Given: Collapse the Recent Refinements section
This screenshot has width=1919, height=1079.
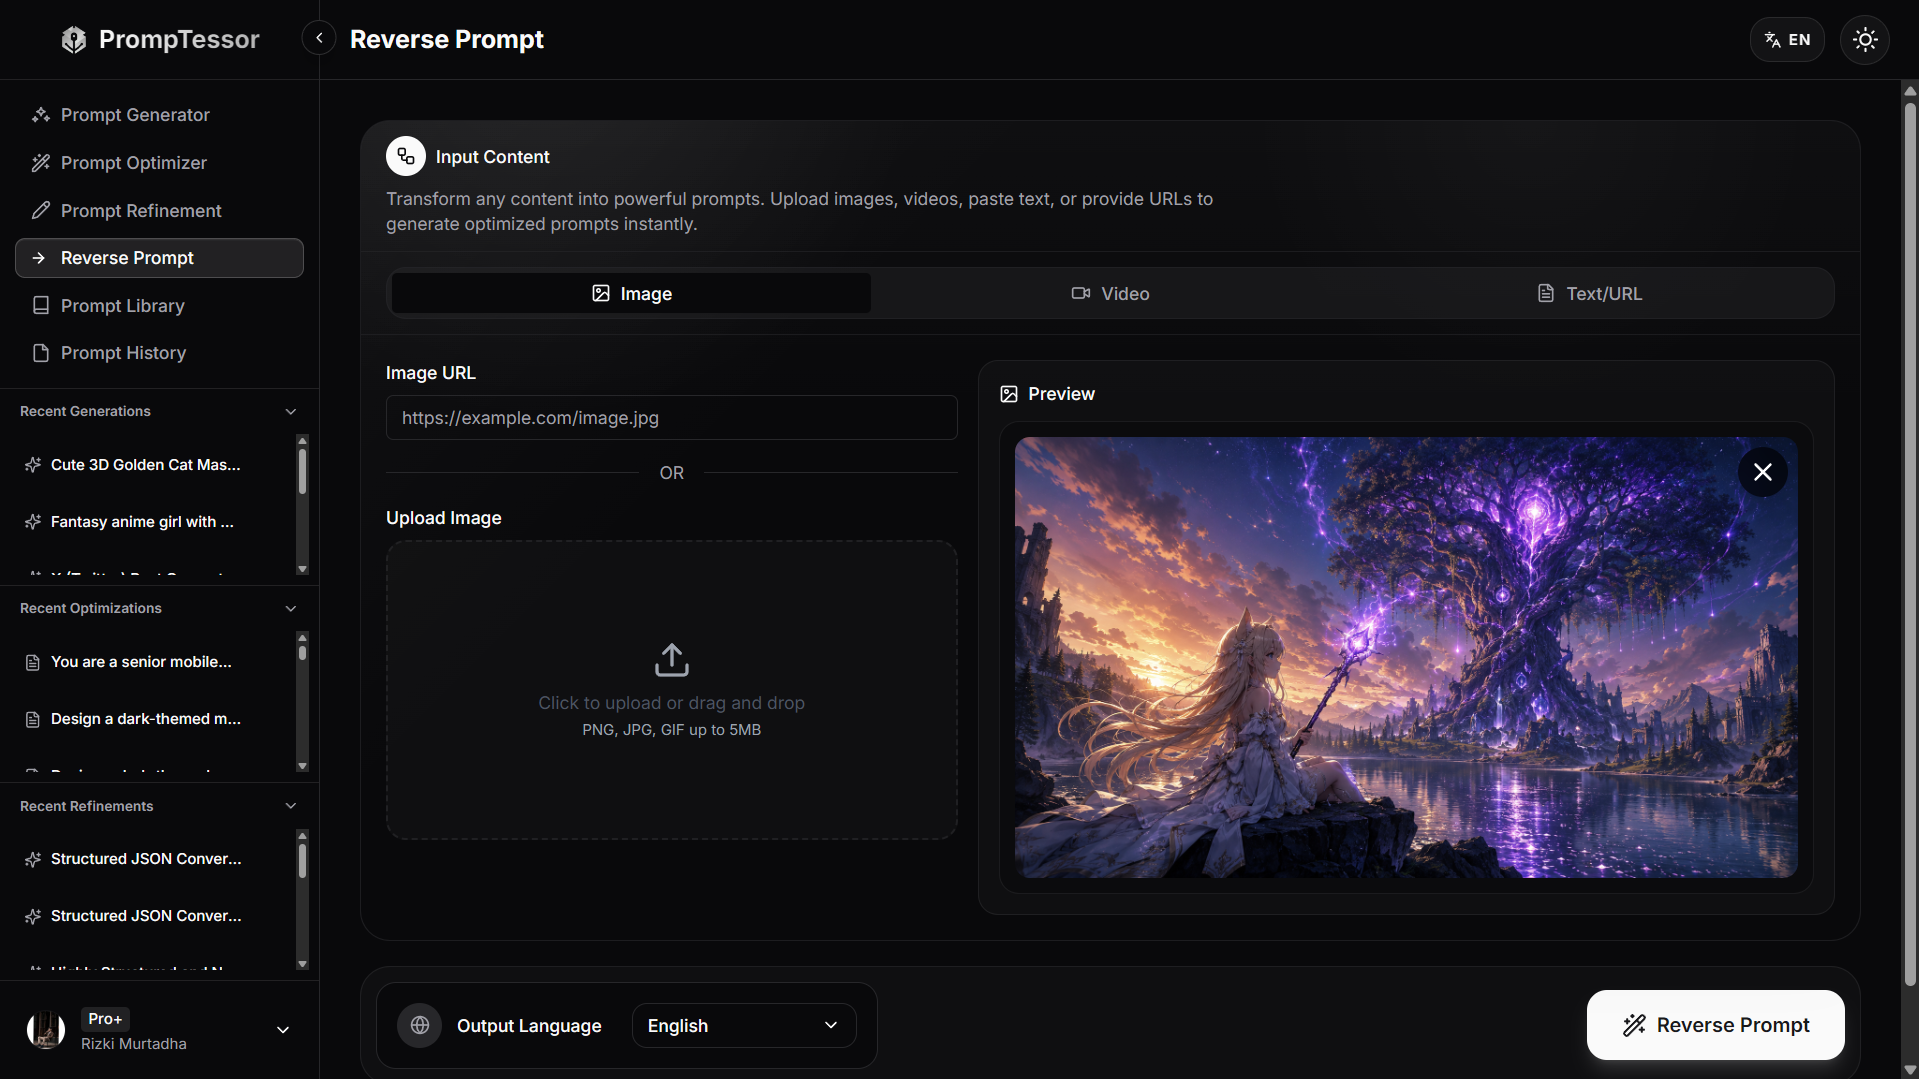Looking at the screenshot, I should click(291, 806).
